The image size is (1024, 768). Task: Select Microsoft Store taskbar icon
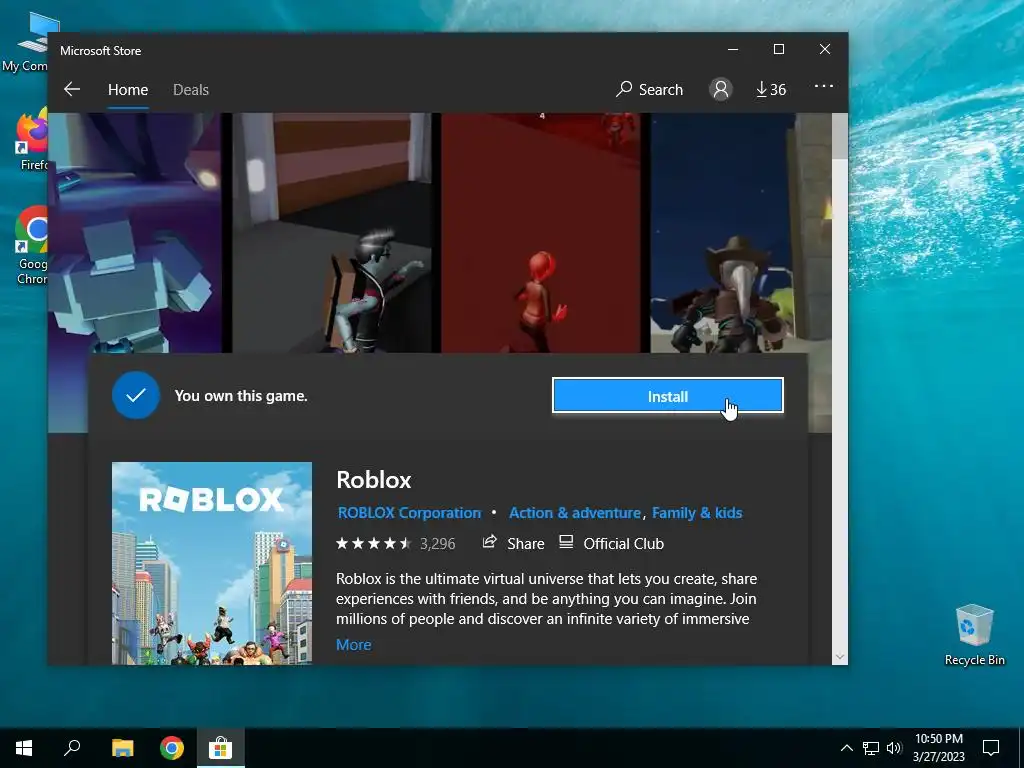coord(221,748)
